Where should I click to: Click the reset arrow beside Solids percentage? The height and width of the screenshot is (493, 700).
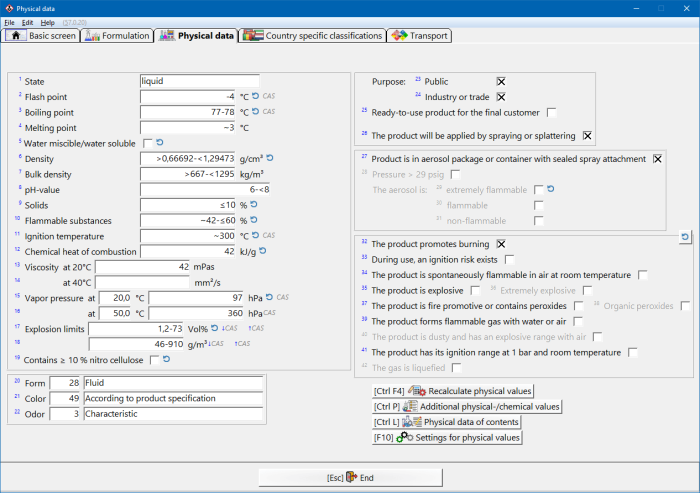click(255, 204)
